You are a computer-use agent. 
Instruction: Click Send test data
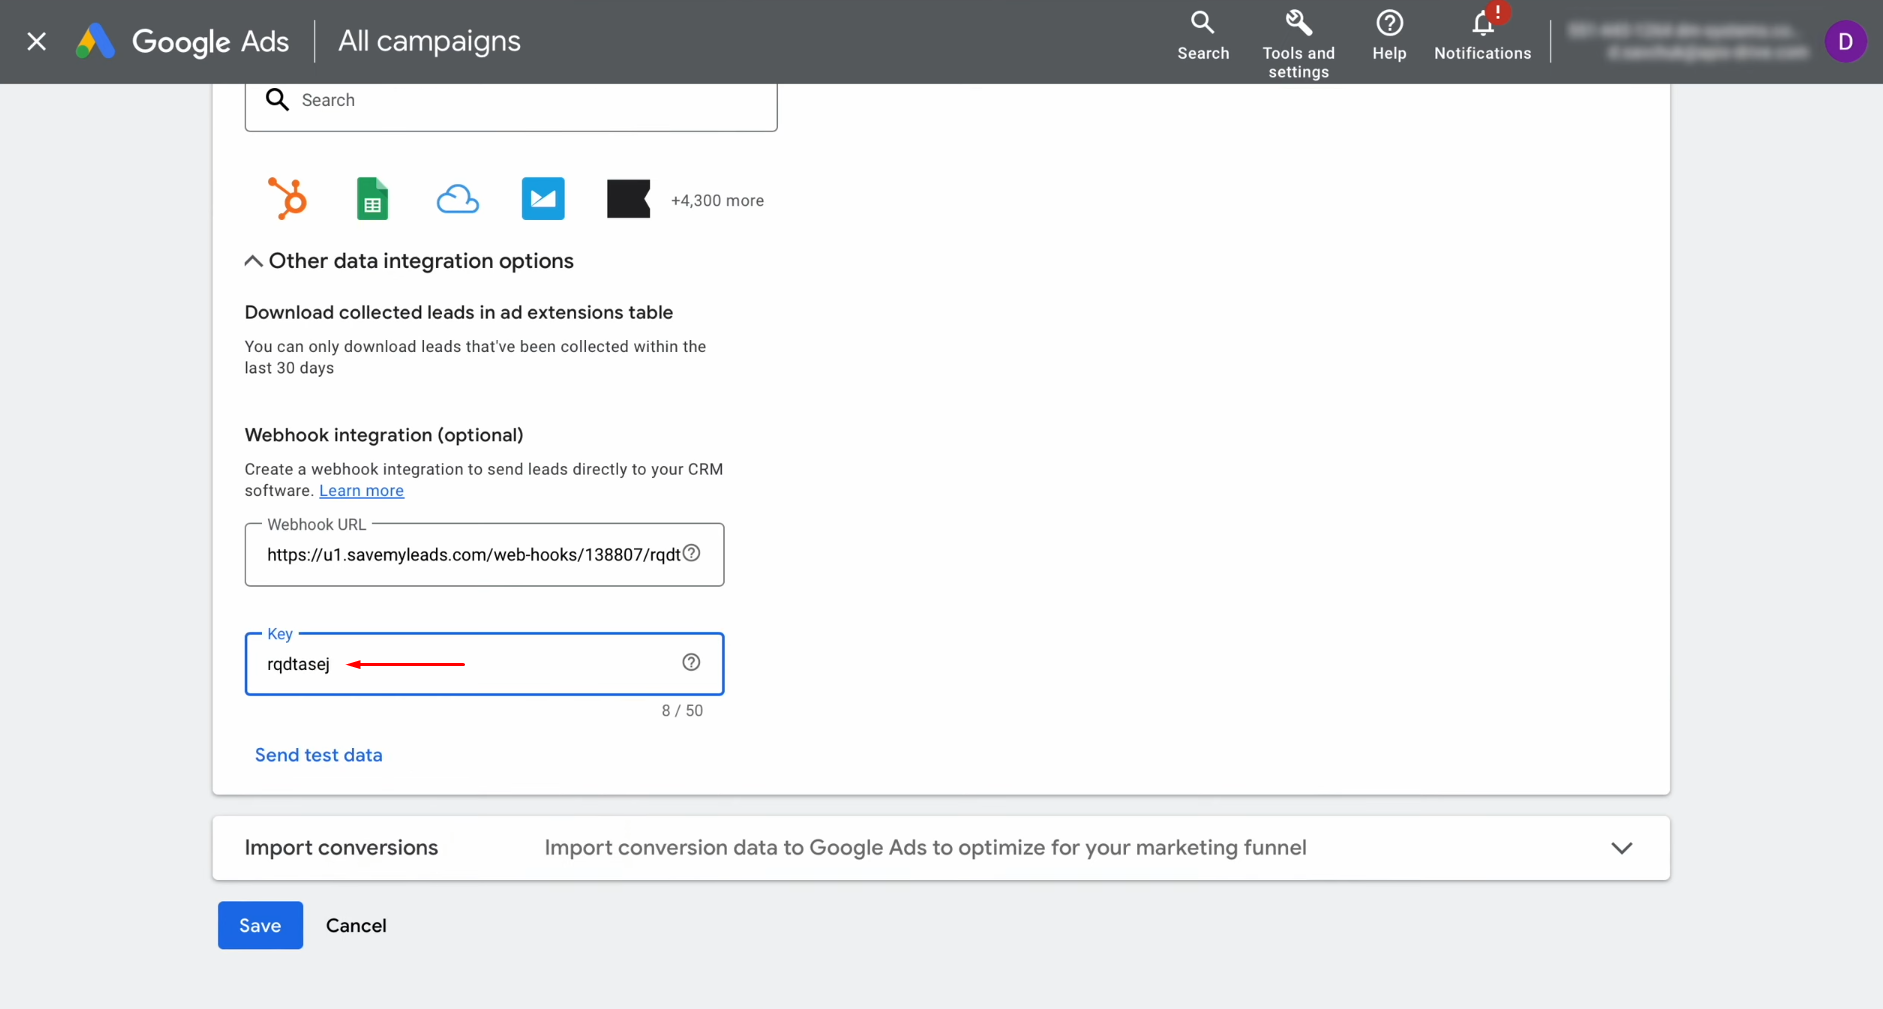pos(319,755)
